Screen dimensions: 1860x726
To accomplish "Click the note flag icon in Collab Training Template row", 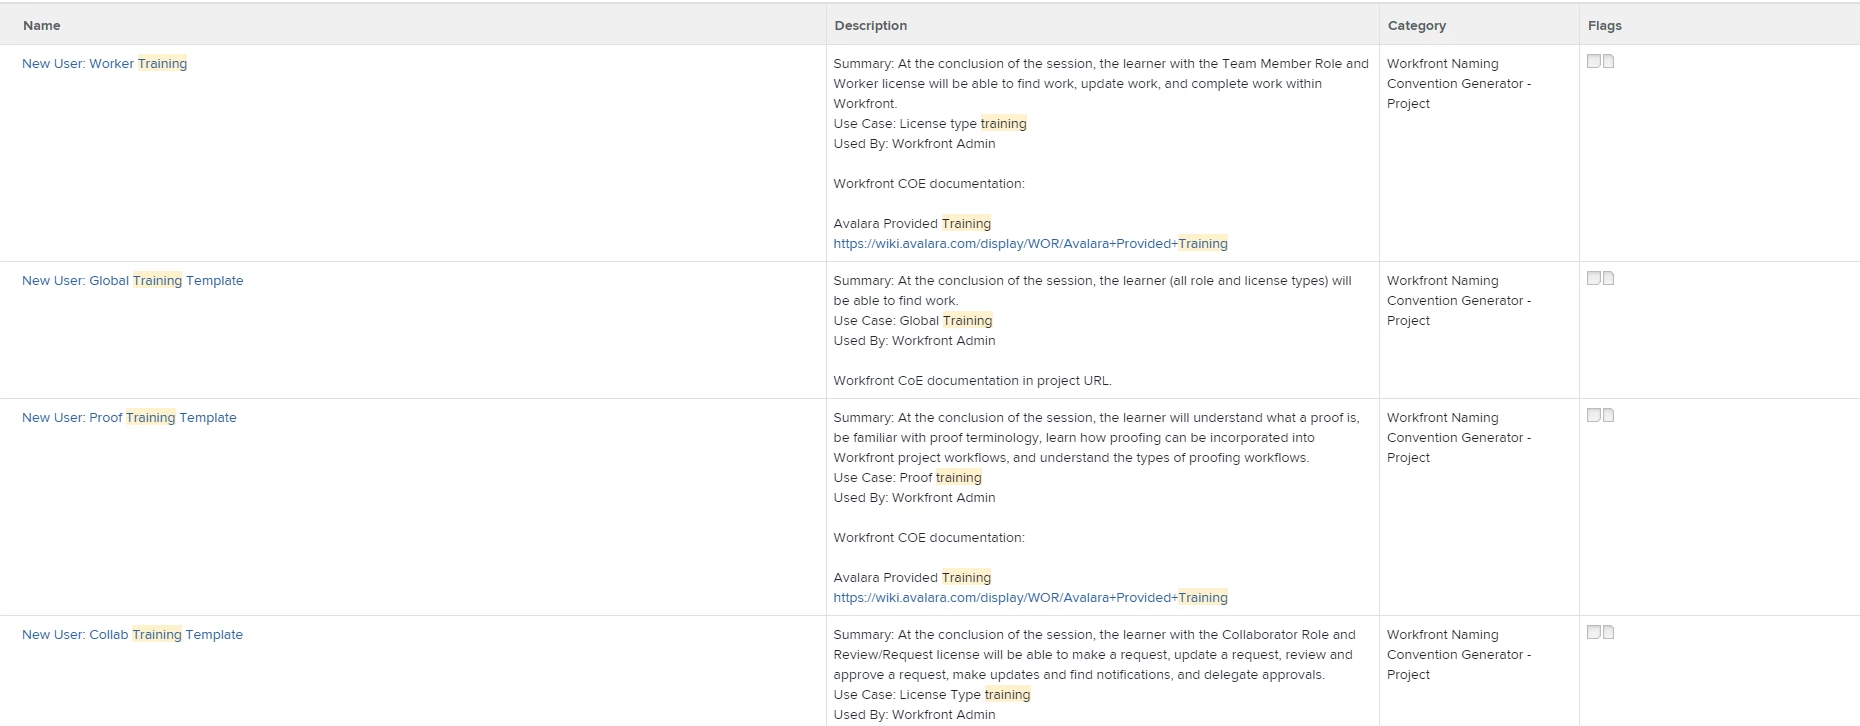I will [1594, 633].
